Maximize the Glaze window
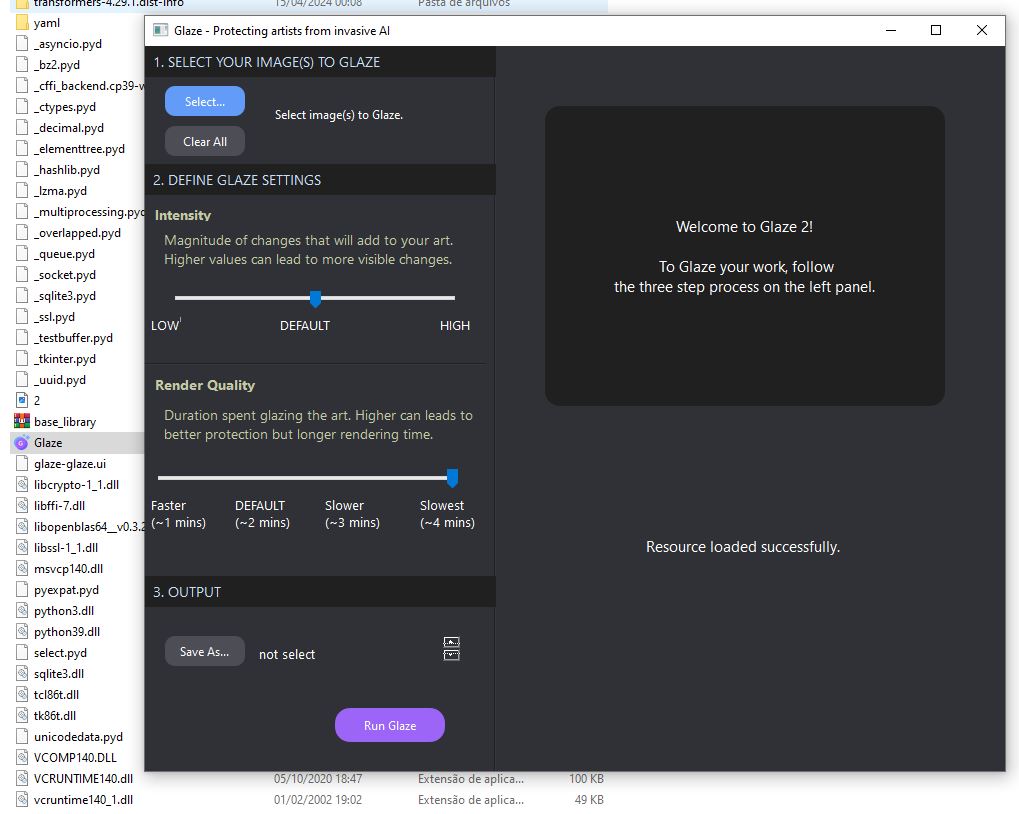Screen dimensions: 1019x814 (936, 30)
